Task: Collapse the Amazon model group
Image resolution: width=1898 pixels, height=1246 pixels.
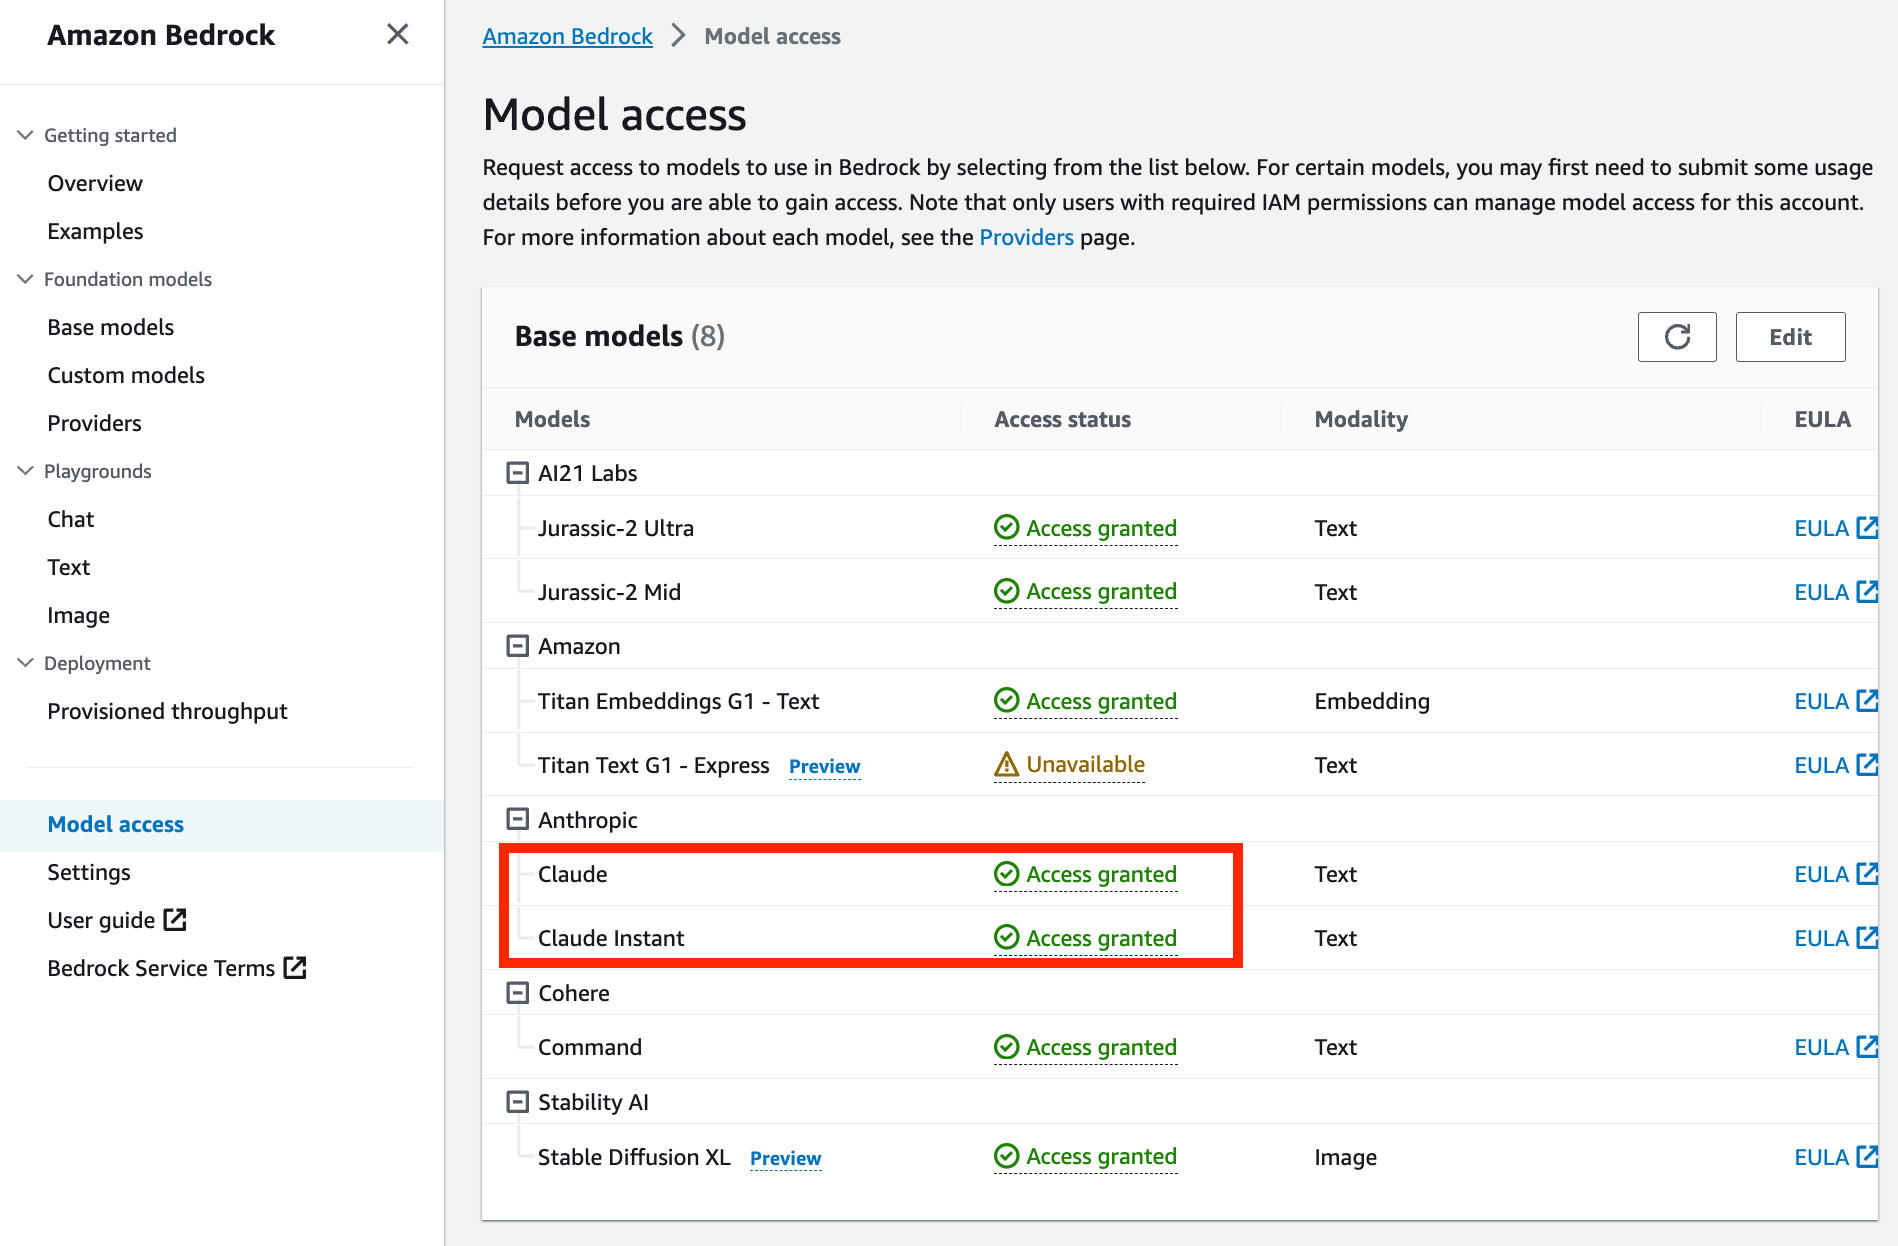Action: click(518, 645)
